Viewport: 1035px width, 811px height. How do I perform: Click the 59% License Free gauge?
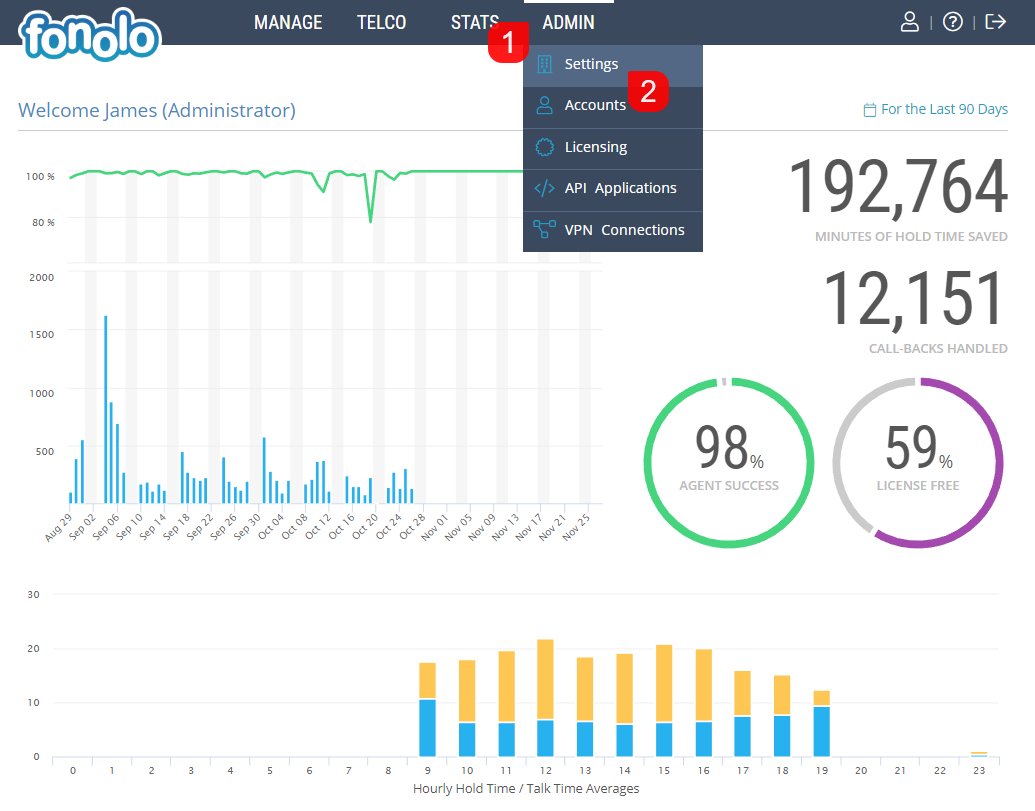(918, 463)
